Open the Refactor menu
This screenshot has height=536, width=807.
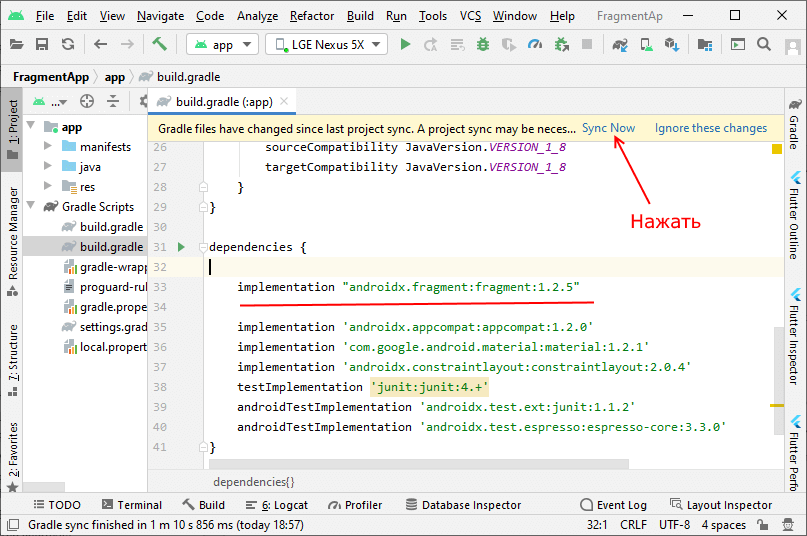pos(312,16)
